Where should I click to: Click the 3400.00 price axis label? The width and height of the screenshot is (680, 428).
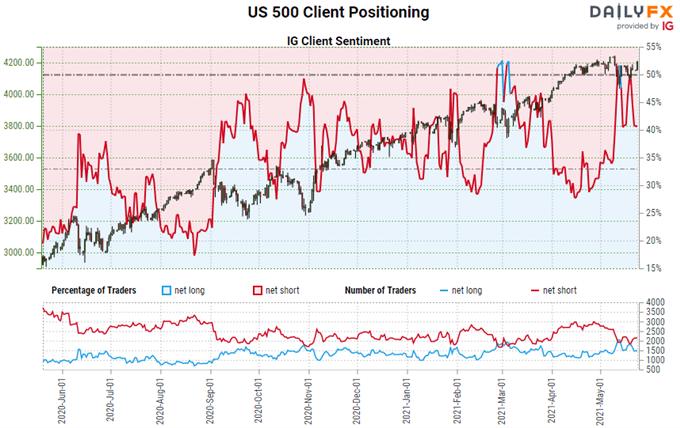point(19,189)
